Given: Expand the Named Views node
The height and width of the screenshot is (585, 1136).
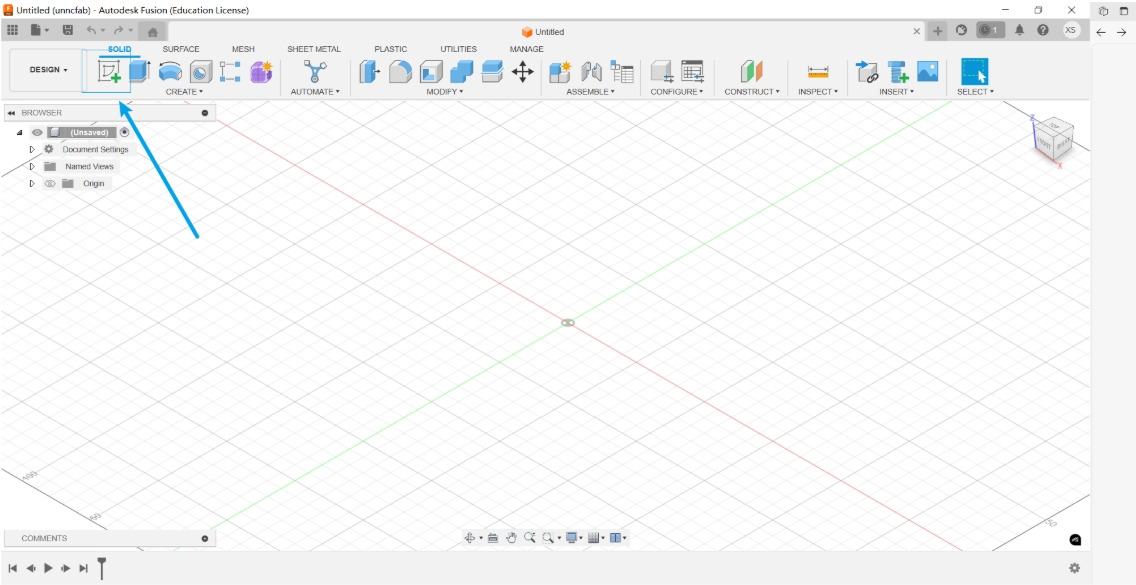Looking at the screenshot, I should 32,167.
